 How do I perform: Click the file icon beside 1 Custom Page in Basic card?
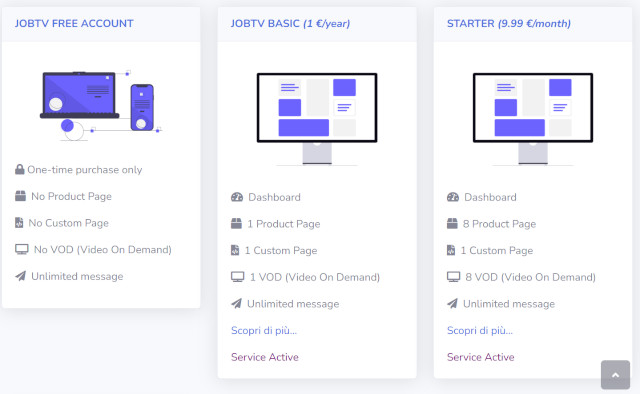tap(235, 250)
